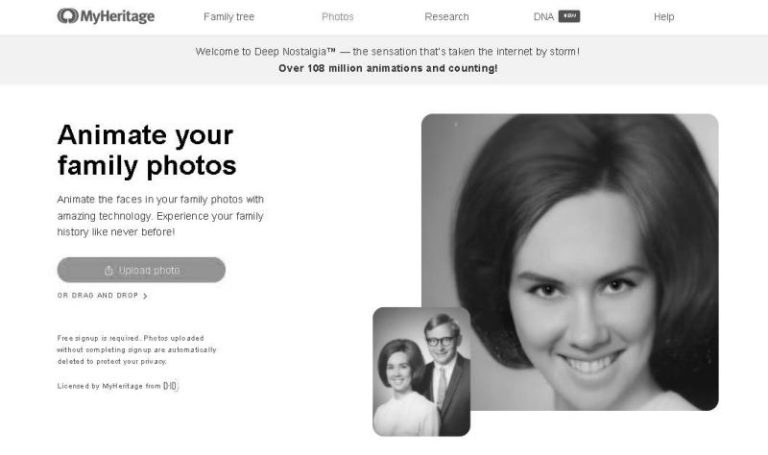Click the chevron after OR DRAG AND DROP
Screen dimensions: 768x455
(145, 296)
